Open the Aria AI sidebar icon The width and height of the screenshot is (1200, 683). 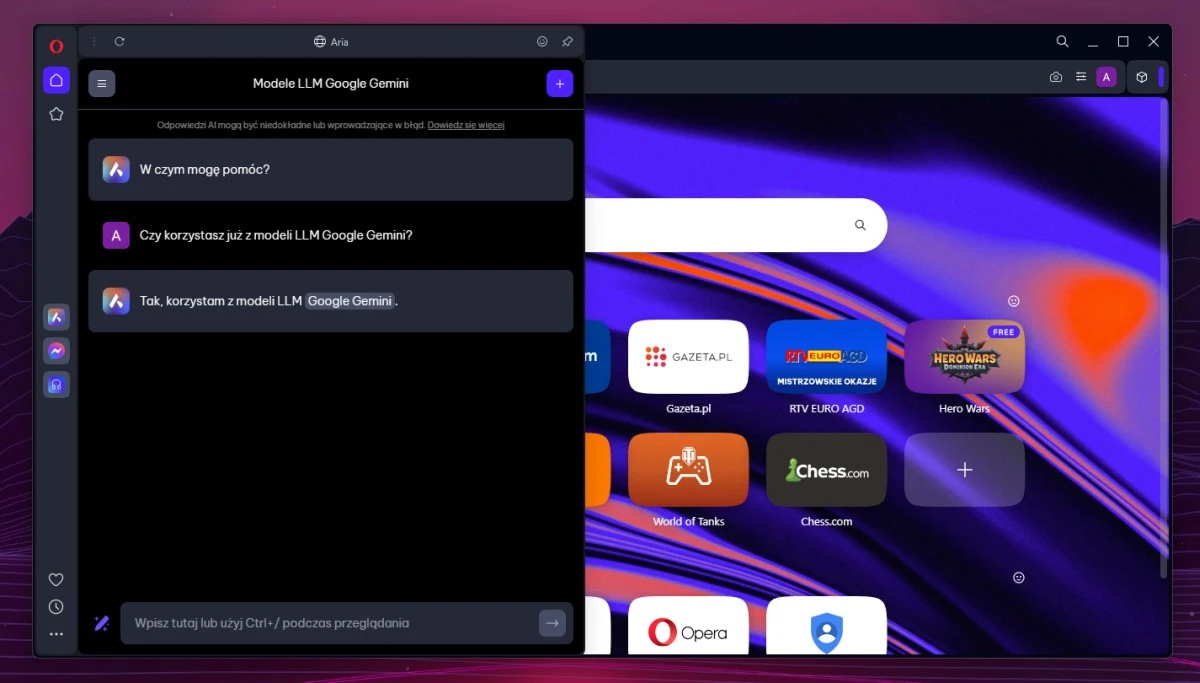click(56, 318)
